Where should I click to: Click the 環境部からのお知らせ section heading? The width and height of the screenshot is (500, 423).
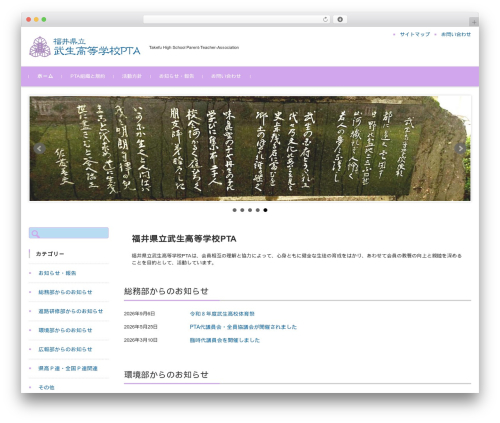(x=166, y=374)
